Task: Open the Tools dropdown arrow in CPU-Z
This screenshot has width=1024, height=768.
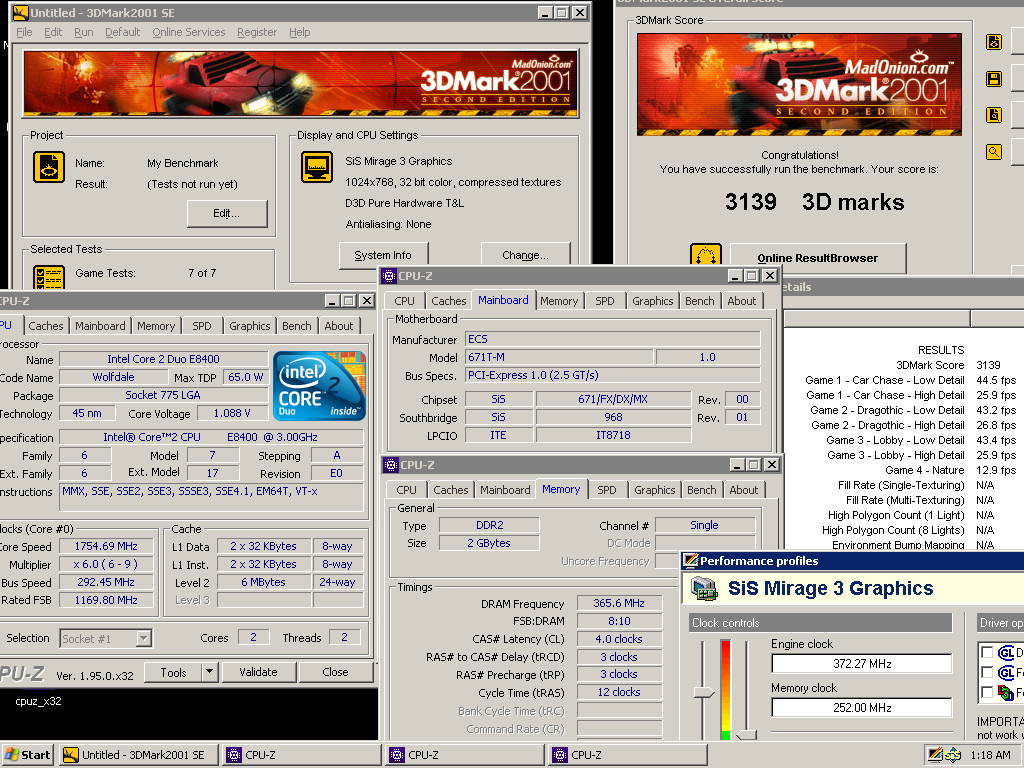Action: tap(209, 672)
